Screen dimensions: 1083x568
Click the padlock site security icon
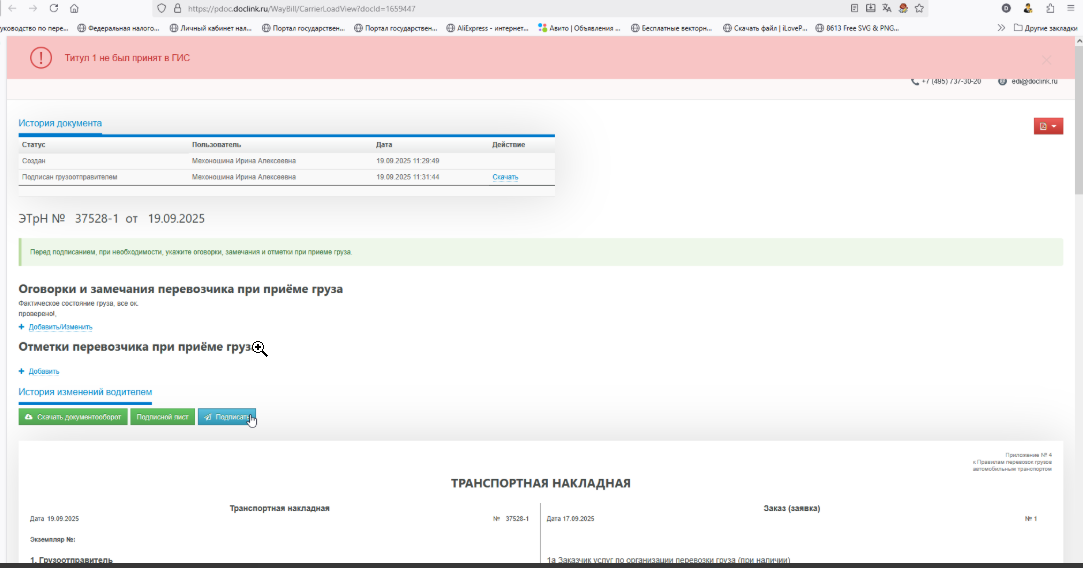click(177, 8)
